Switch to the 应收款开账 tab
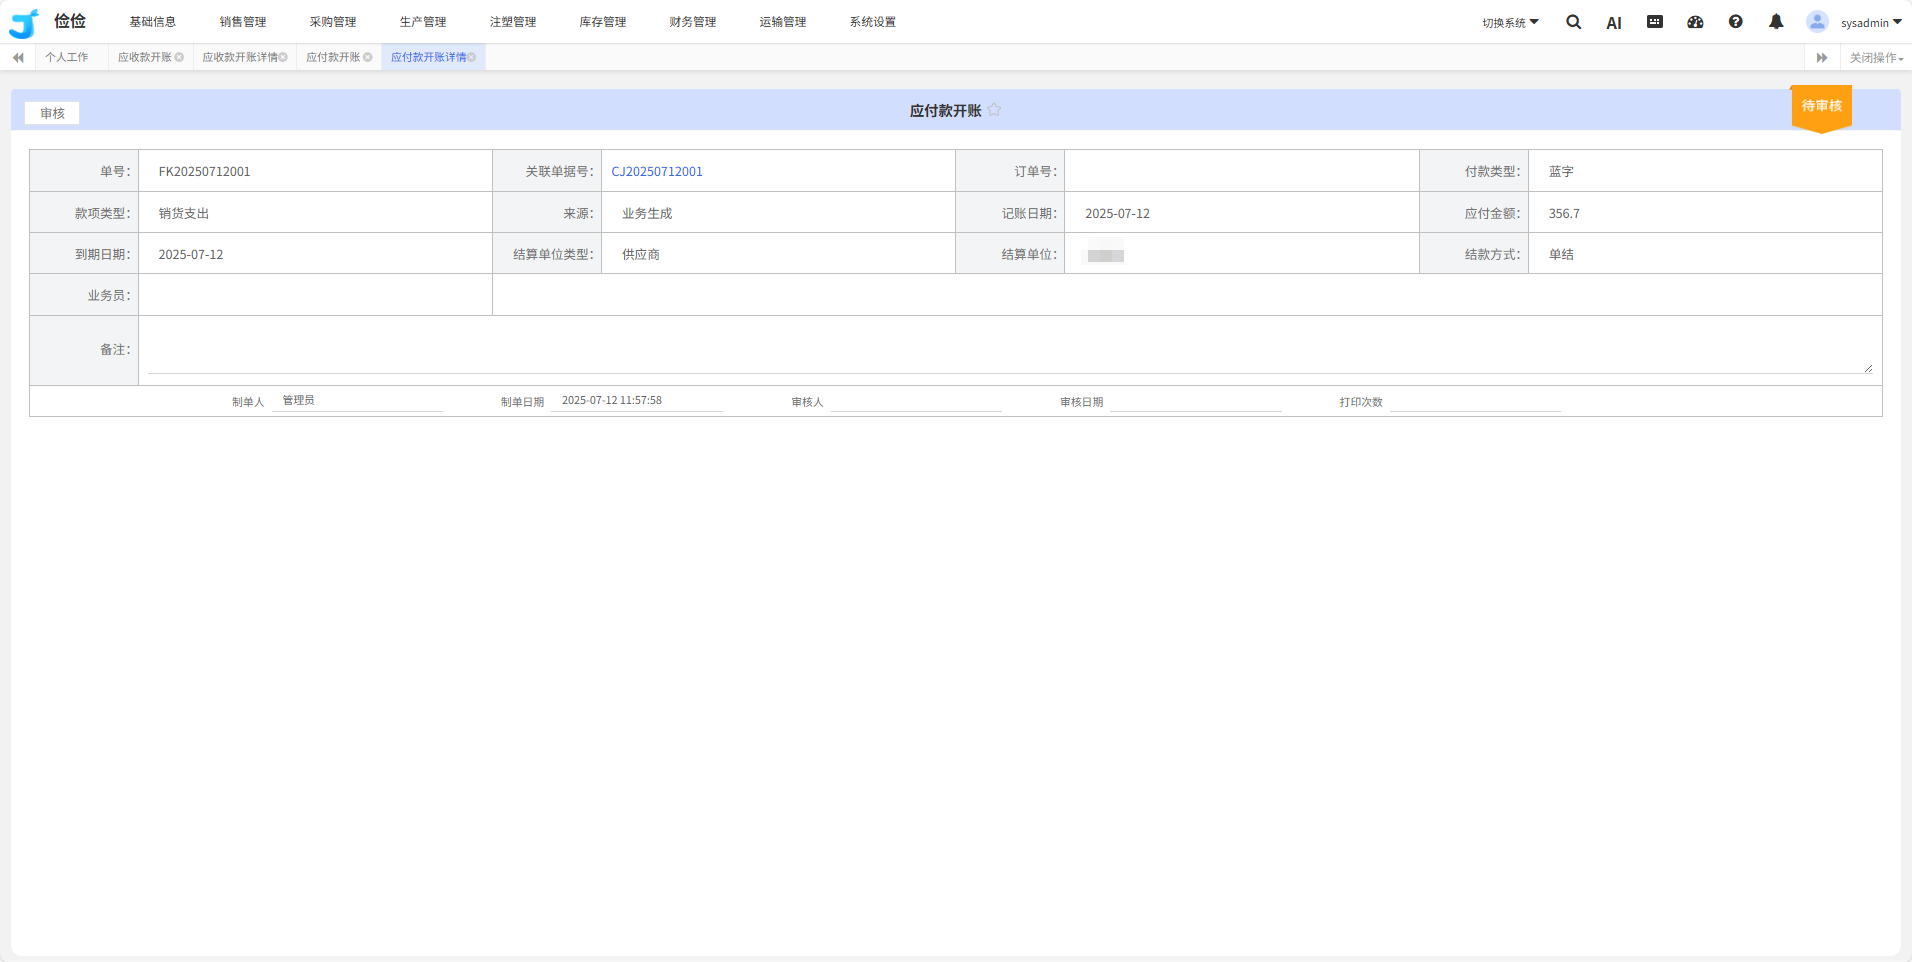1912x962 pixels. pyautogui.click(x=145, y=57)
